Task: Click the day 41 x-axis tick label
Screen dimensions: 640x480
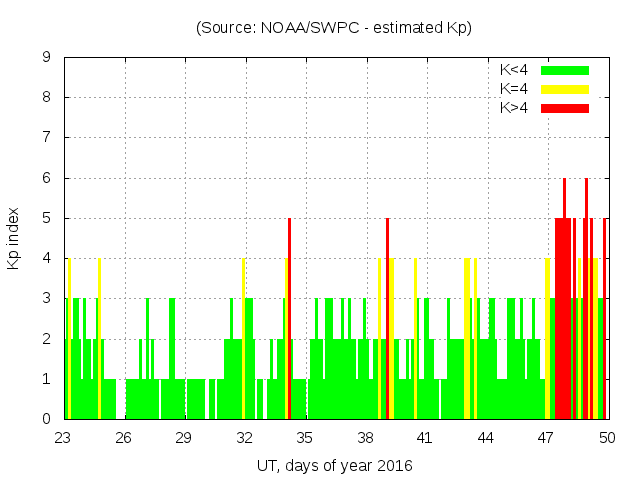Action: coord(425,438)
